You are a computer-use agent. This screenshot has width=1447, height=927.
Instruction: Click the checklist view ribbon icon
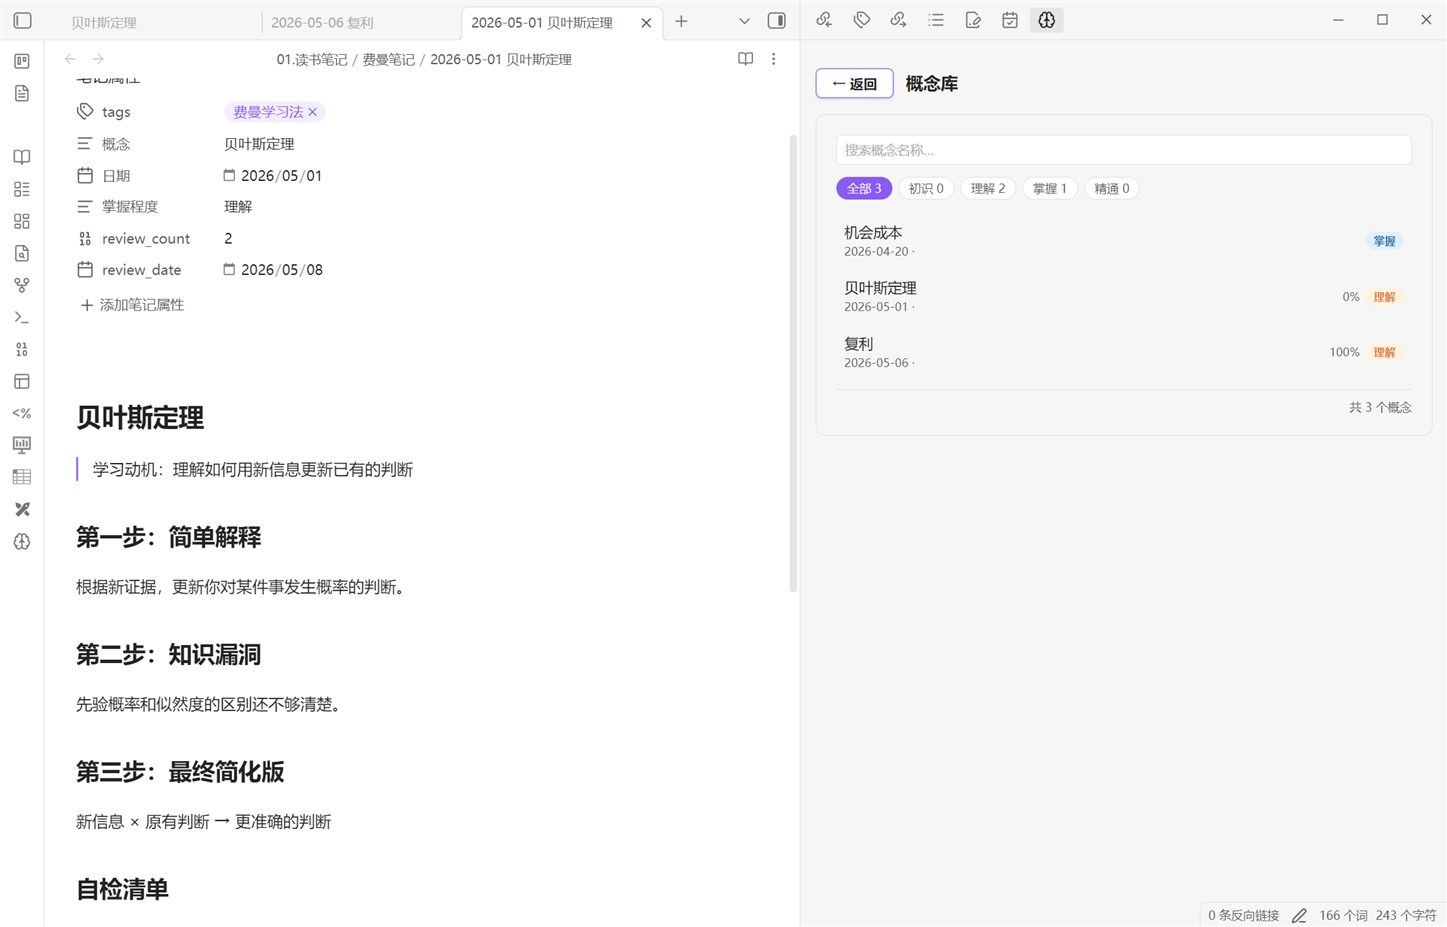pyautogui.click(x=22, y=189)
